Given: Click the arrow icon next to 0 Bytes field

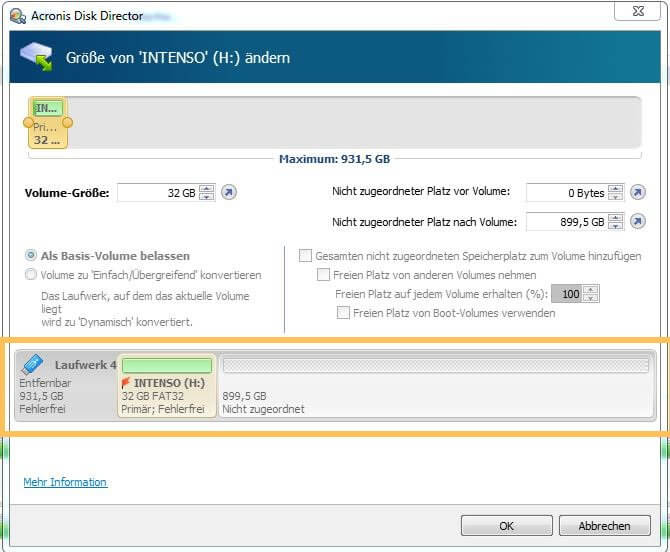Looking at the screenshot, I should (638, 192).
